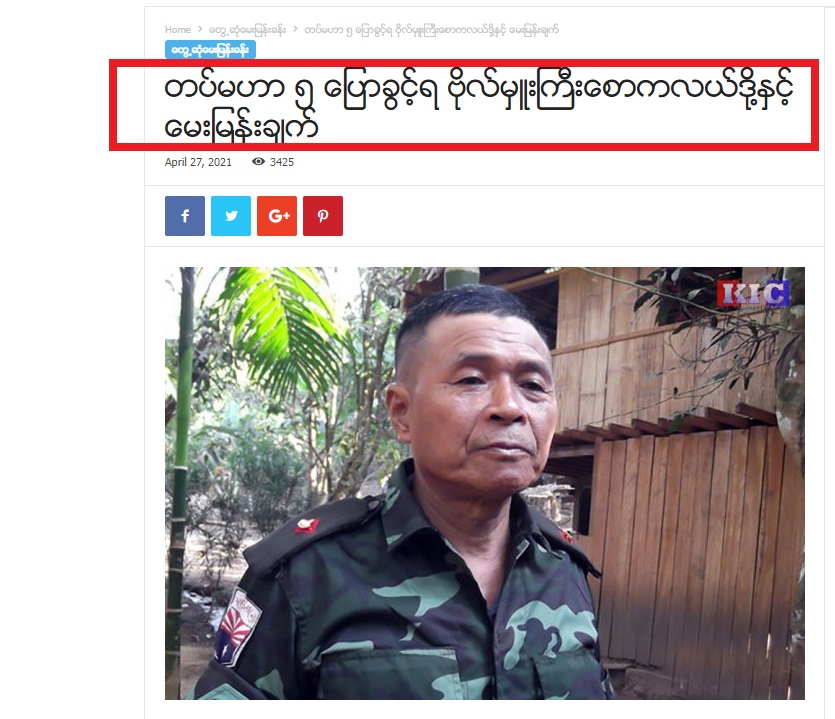Image resolution: width=835 pixels, height=719 pixels.
Task: Share the article on Facebook
Action: click(x=185, y=216)
